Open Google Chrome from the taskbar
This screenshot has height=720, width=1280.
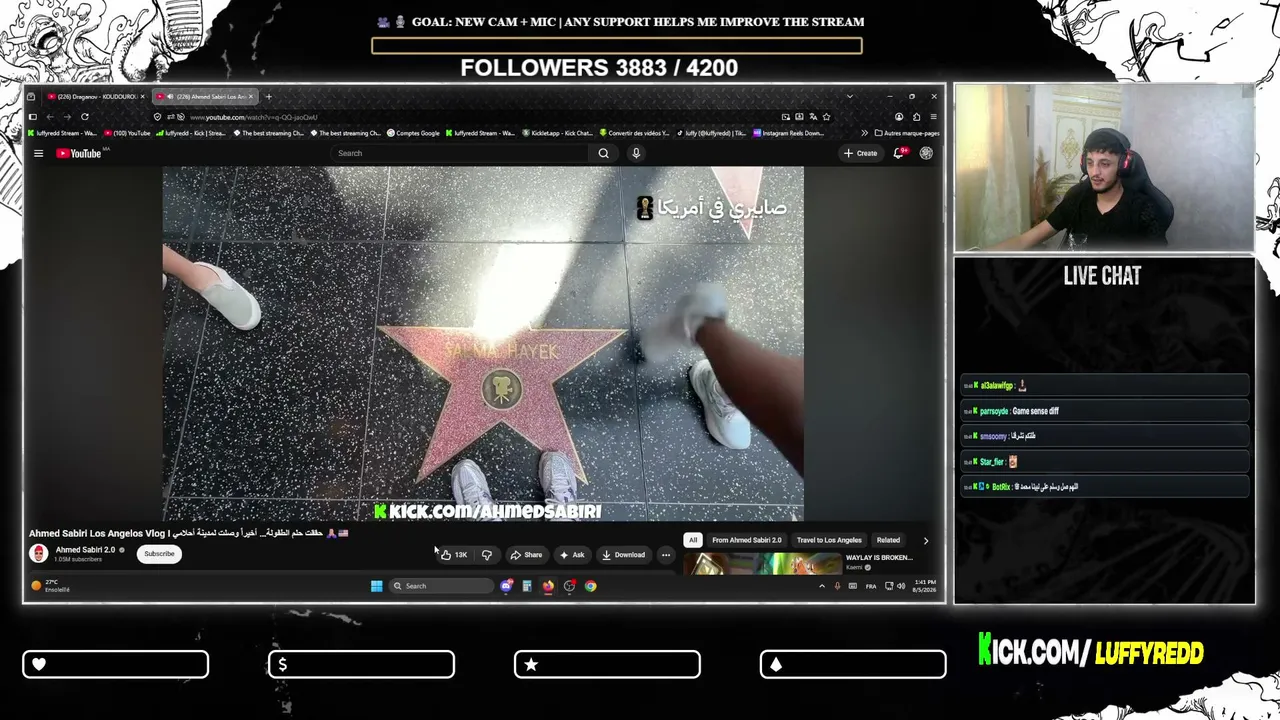click(590, 586)
